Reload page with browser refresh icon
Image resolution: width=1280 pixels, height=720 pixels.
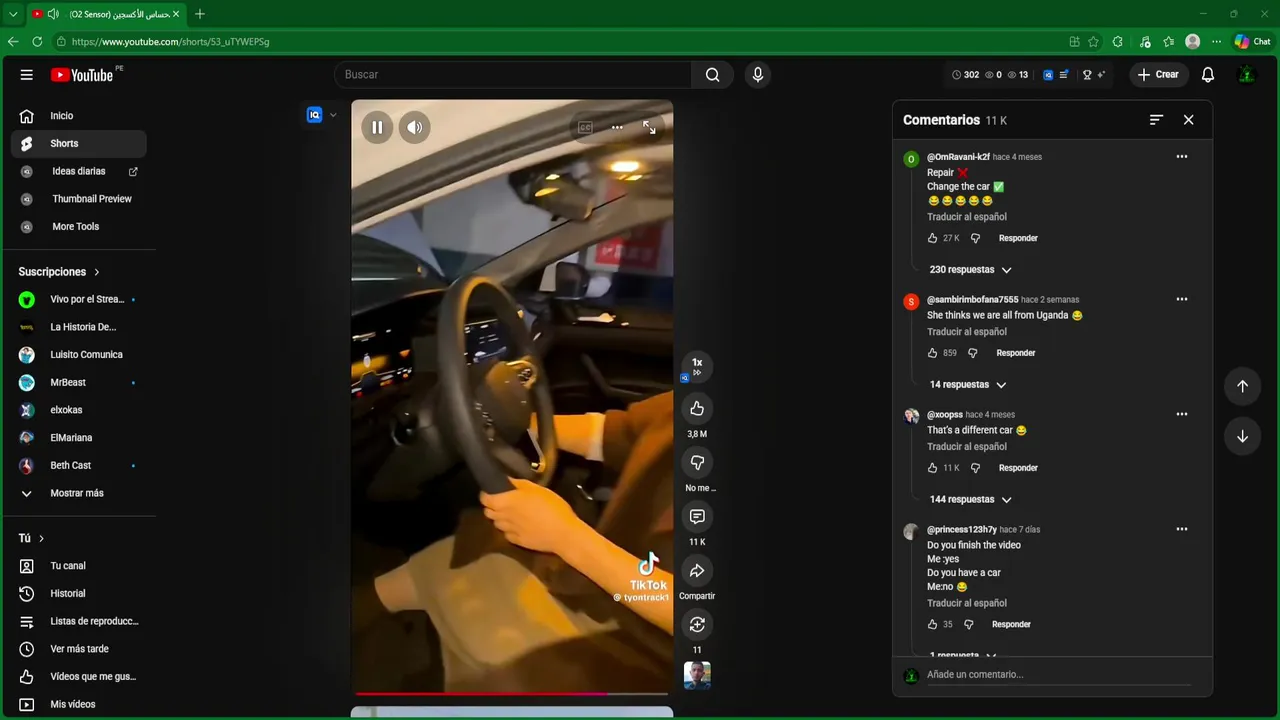pos(37,42)
